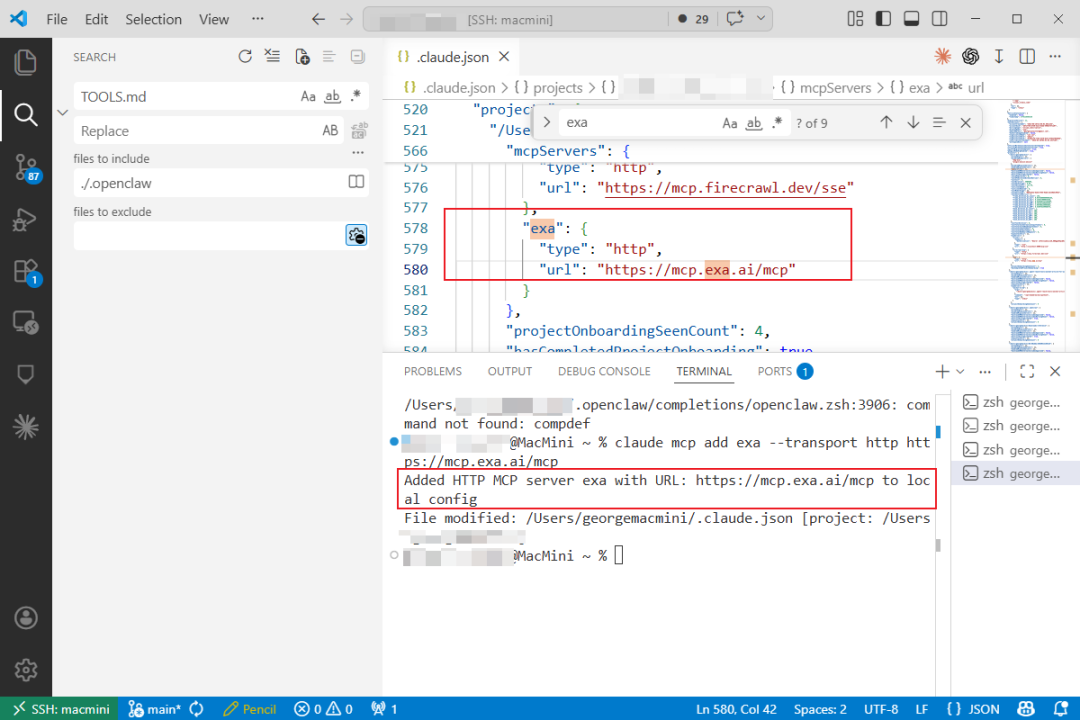Toggle secondary side bar visibility
1080x720 pixels.
(x=939, y=19)
